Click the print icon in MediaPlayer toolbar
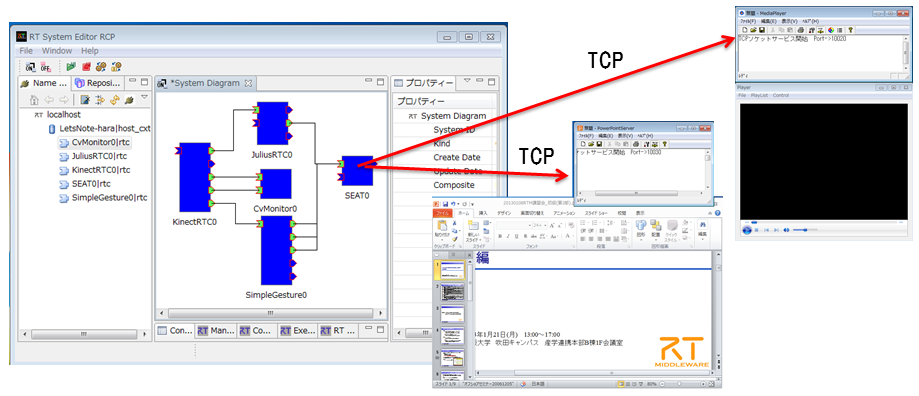Screen dimensions: 919x396 (801, 30)
